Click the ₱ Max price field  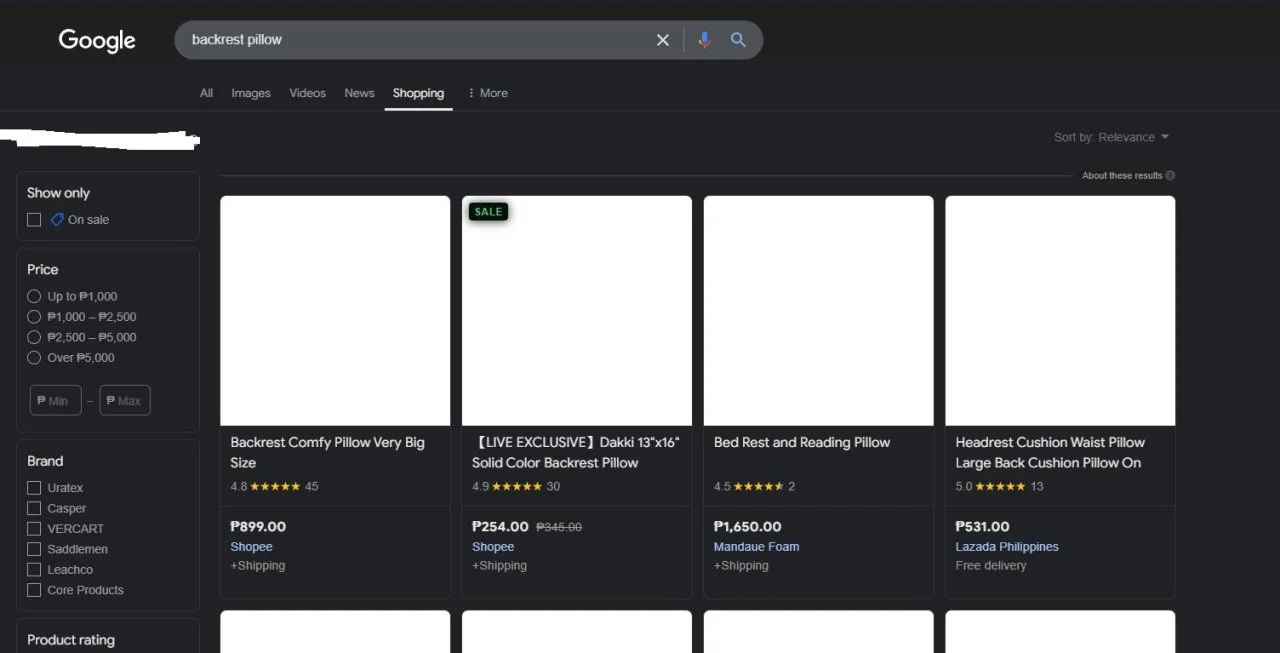(x=125, y=401)
